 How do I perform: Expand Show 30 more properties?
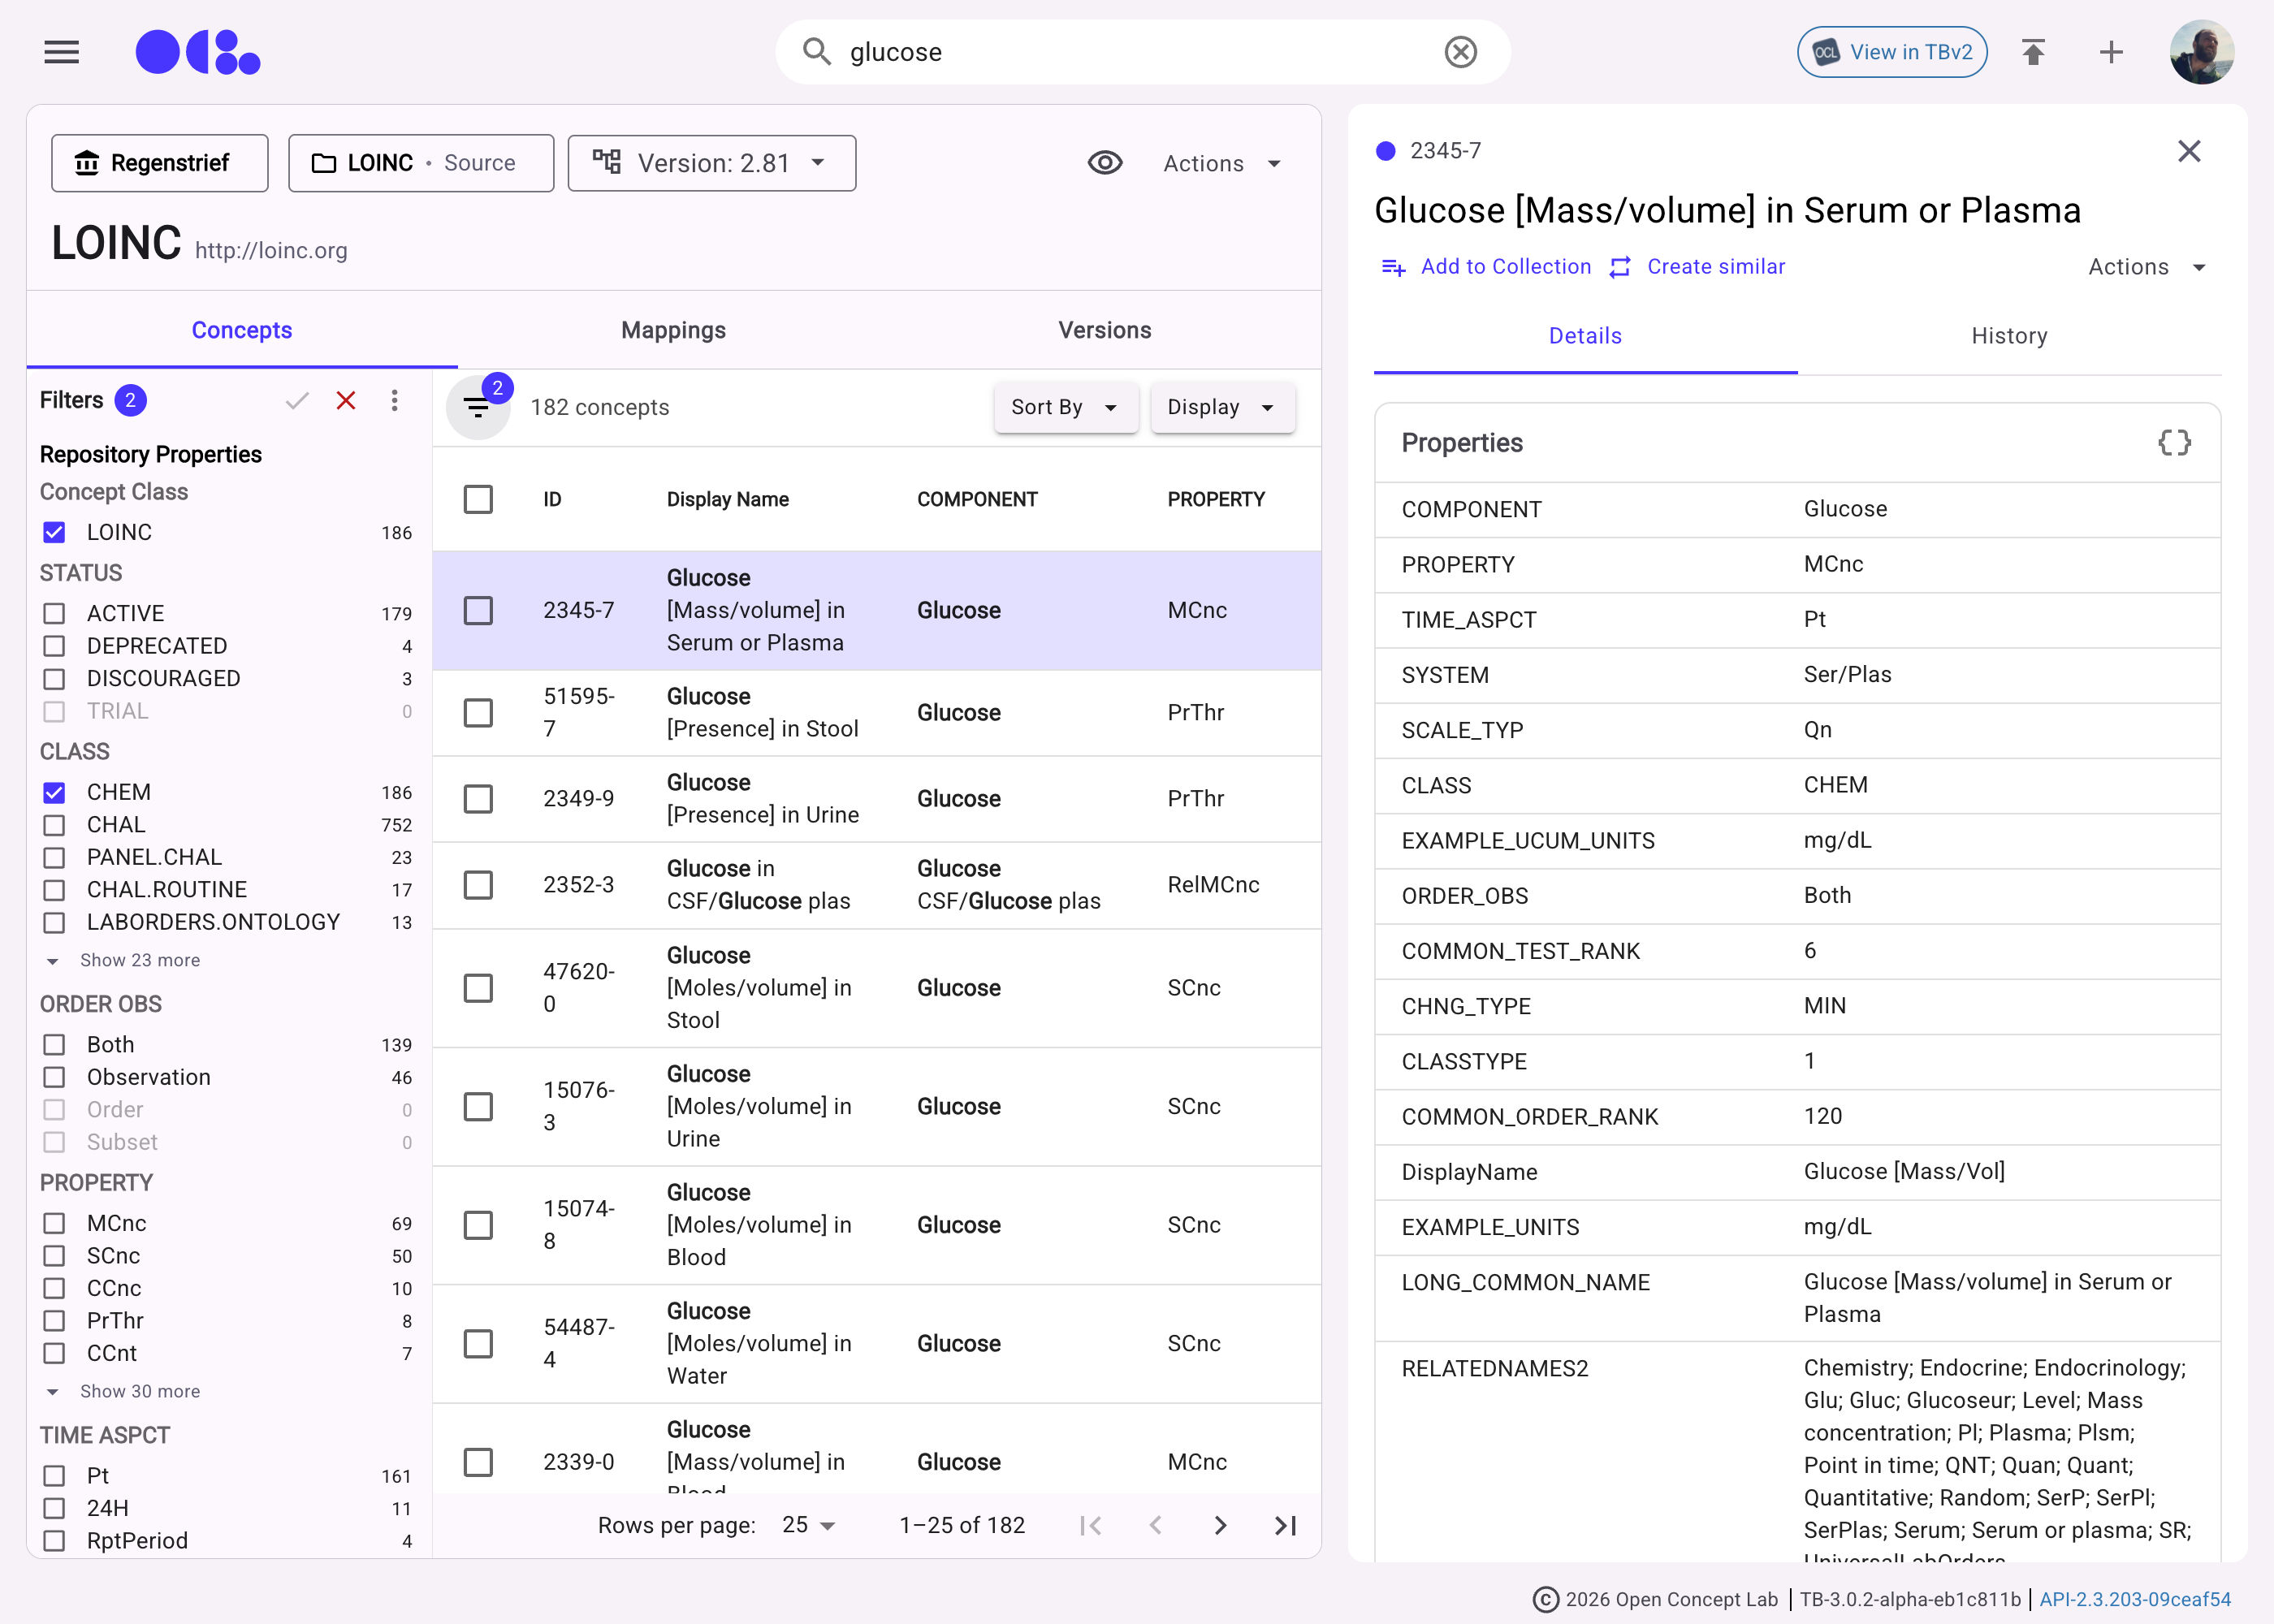[x=125, y=1391]
